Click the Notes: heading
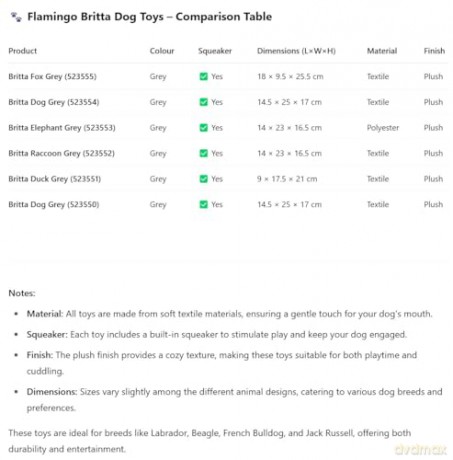The height and width of the screenshot is (460, 453). click(x=22, y=293)
